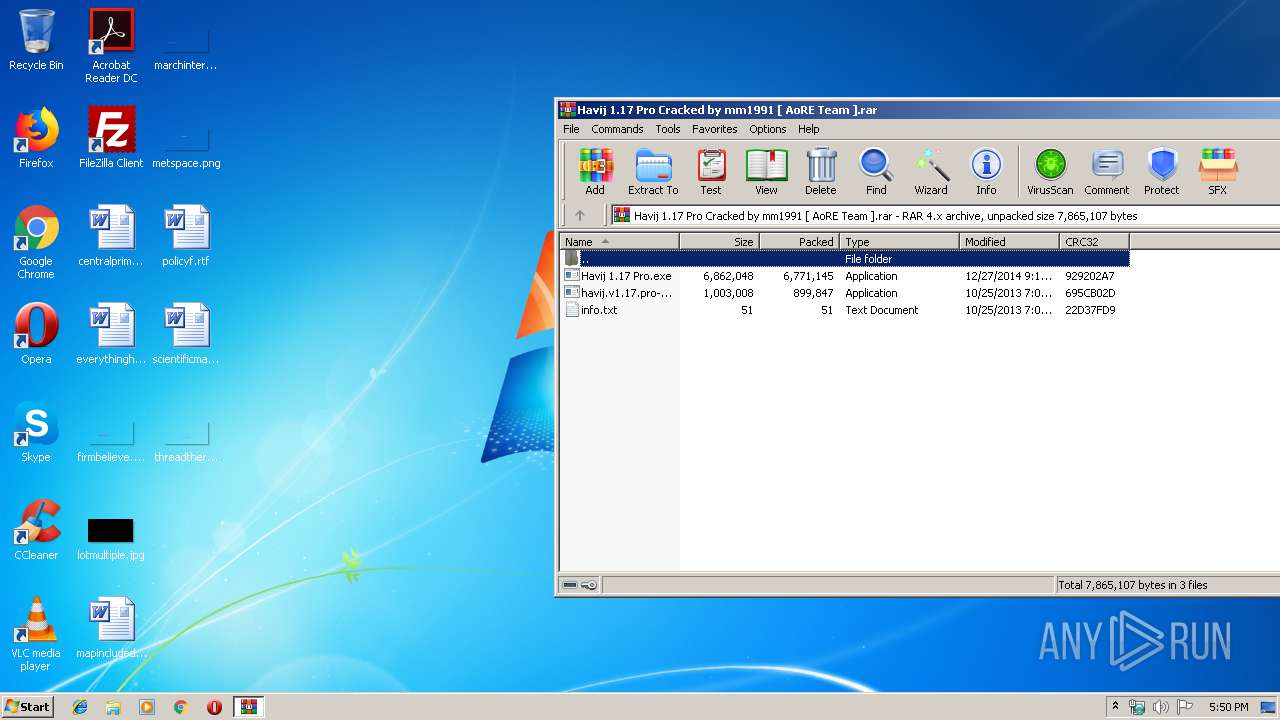Open the View toolbar icon
This screenshot has width=1280, height=720.
pyautogui.click(x=766, y=171)
